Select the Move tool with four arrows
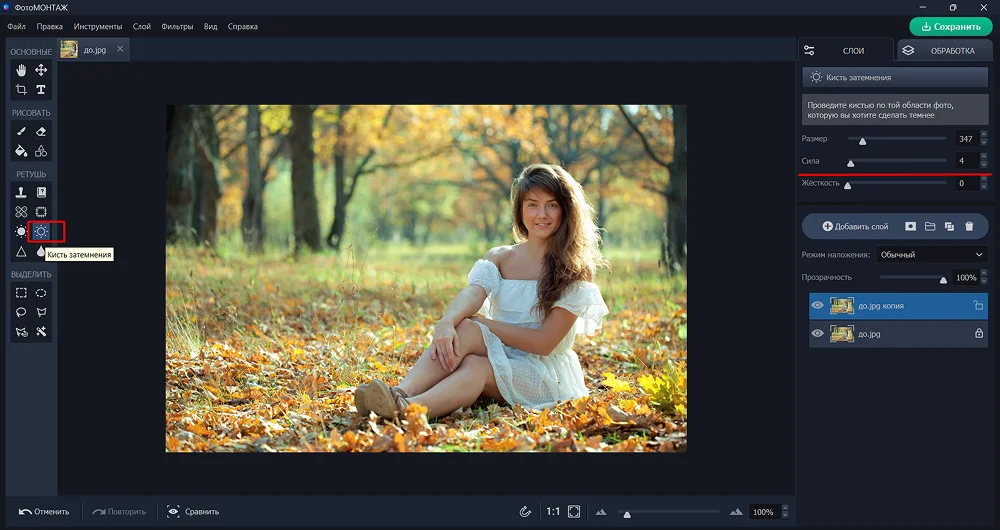Screen dimensions: 1000x530 pyautogui.click(x=41, y=70)
